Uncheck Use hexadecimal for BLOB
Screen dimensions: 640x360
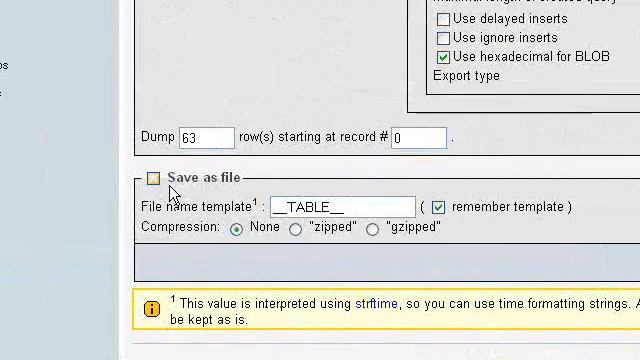click(443, 57)
